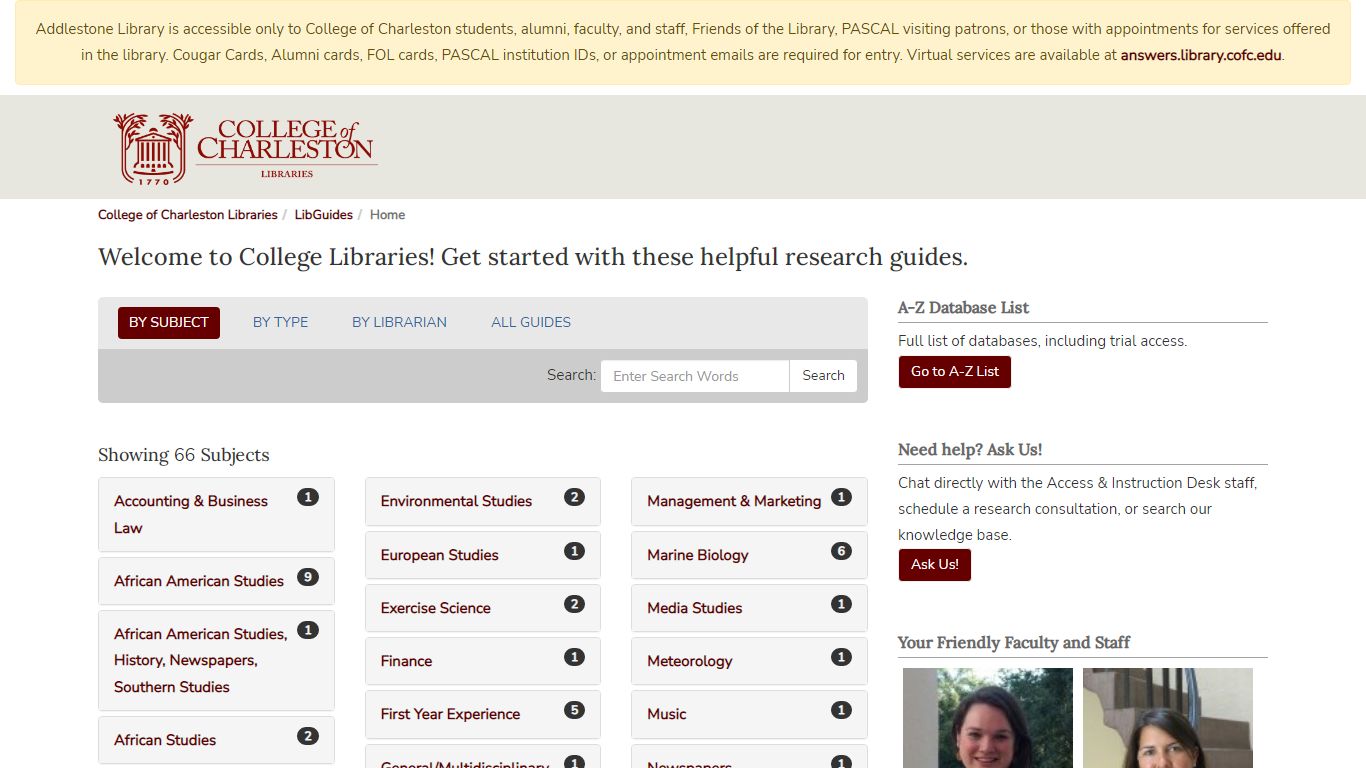Expand the African American Studies subject
The width and height of the screenshot is (1366, 768).
pyautogui.click(x=216, y=581)
